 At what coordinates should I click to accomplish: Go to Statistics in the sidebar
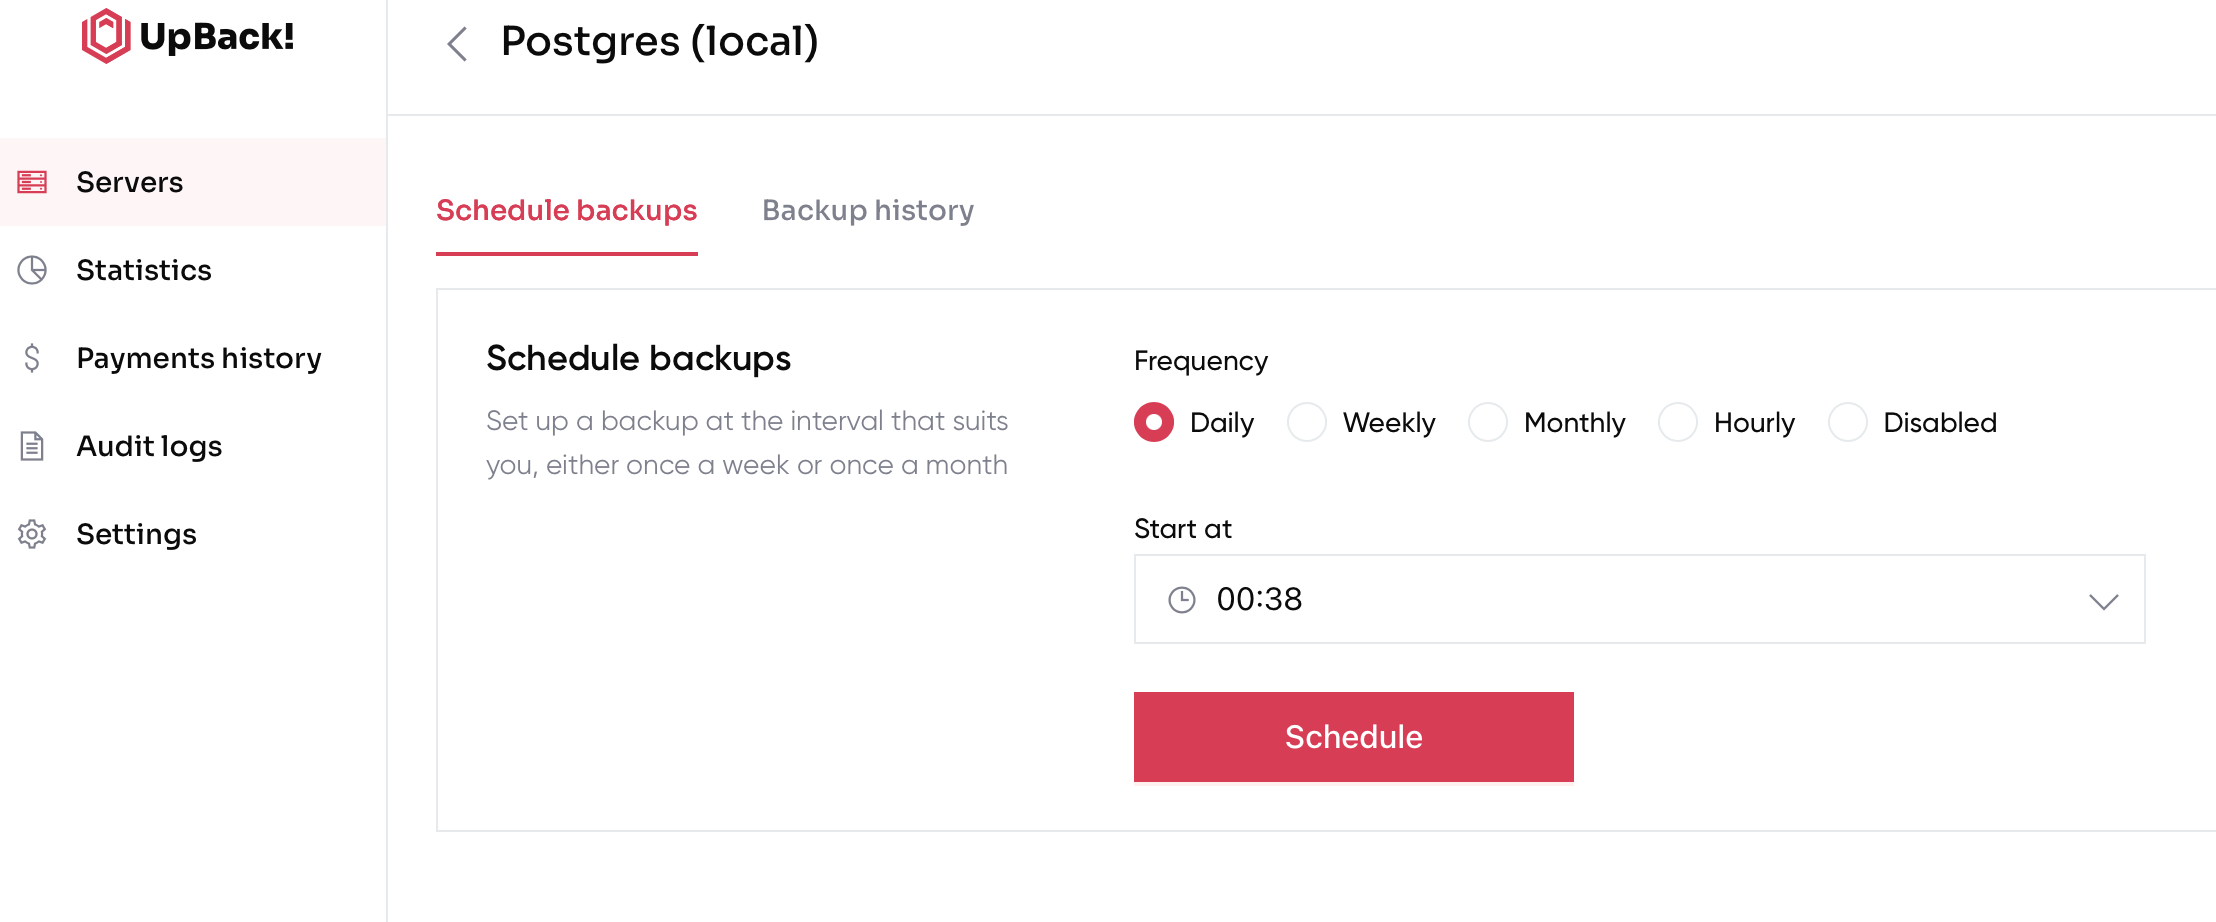144,270
